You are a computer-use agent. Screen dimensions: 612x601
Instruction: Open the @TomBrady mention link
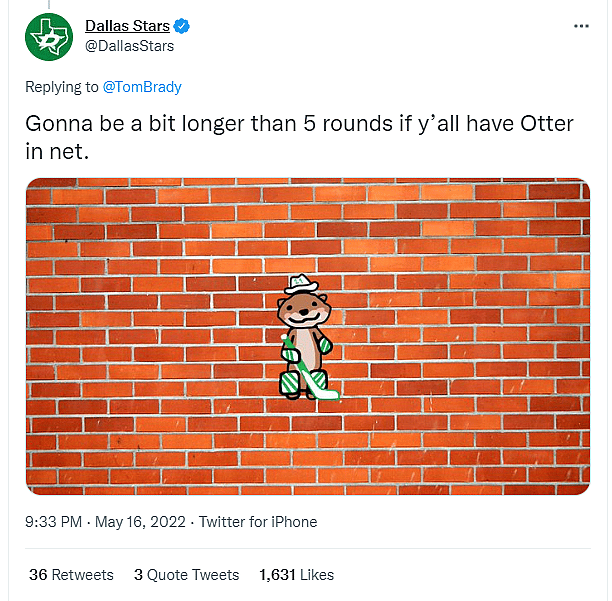pos(142,87)
